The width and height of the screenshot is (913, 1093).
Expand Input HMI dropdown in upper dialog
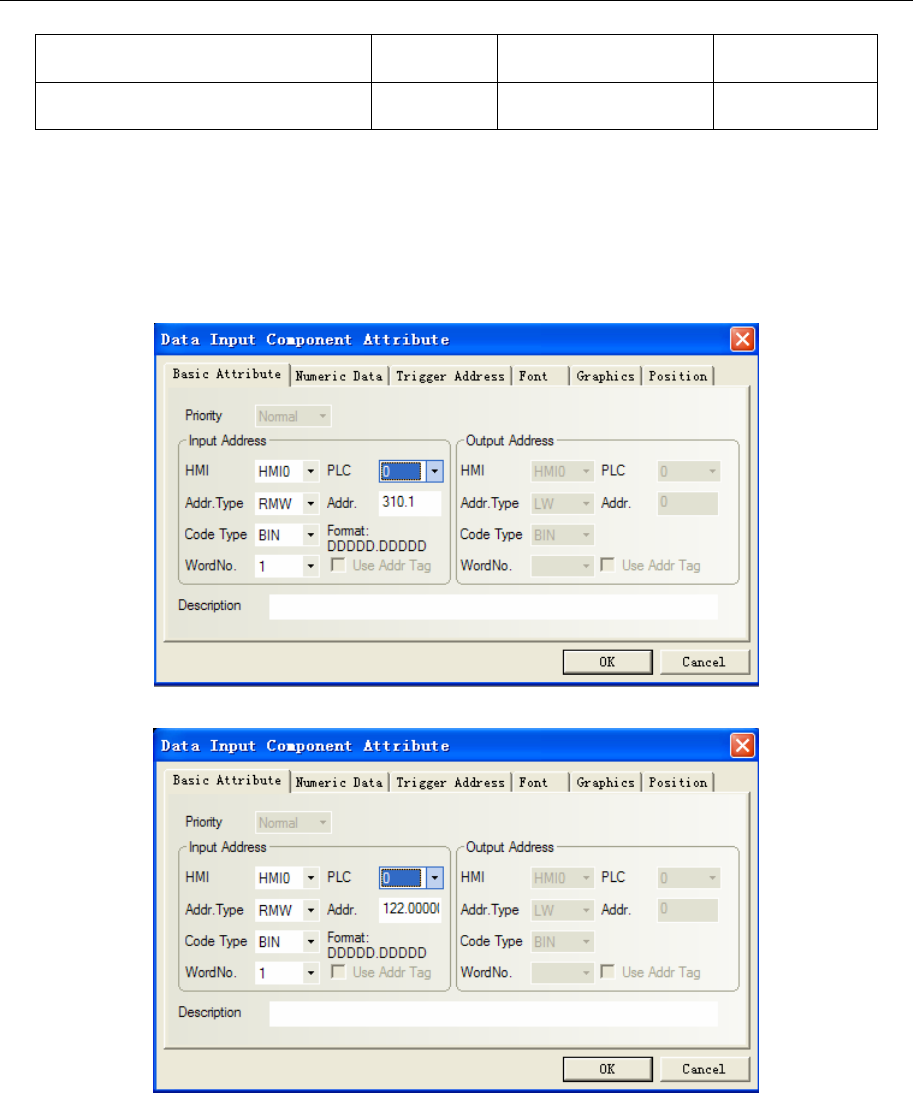tap(311, 472)
